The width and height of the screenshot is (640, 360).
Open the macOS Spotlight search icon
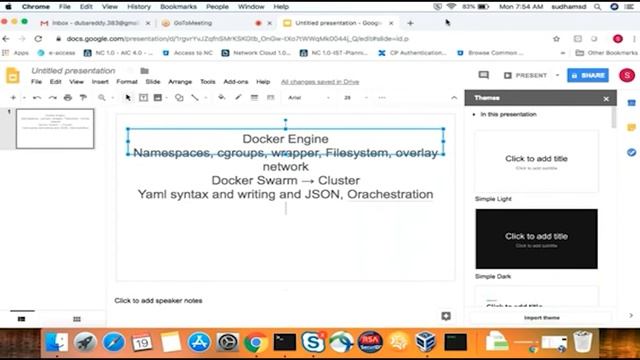pos(598,7)
